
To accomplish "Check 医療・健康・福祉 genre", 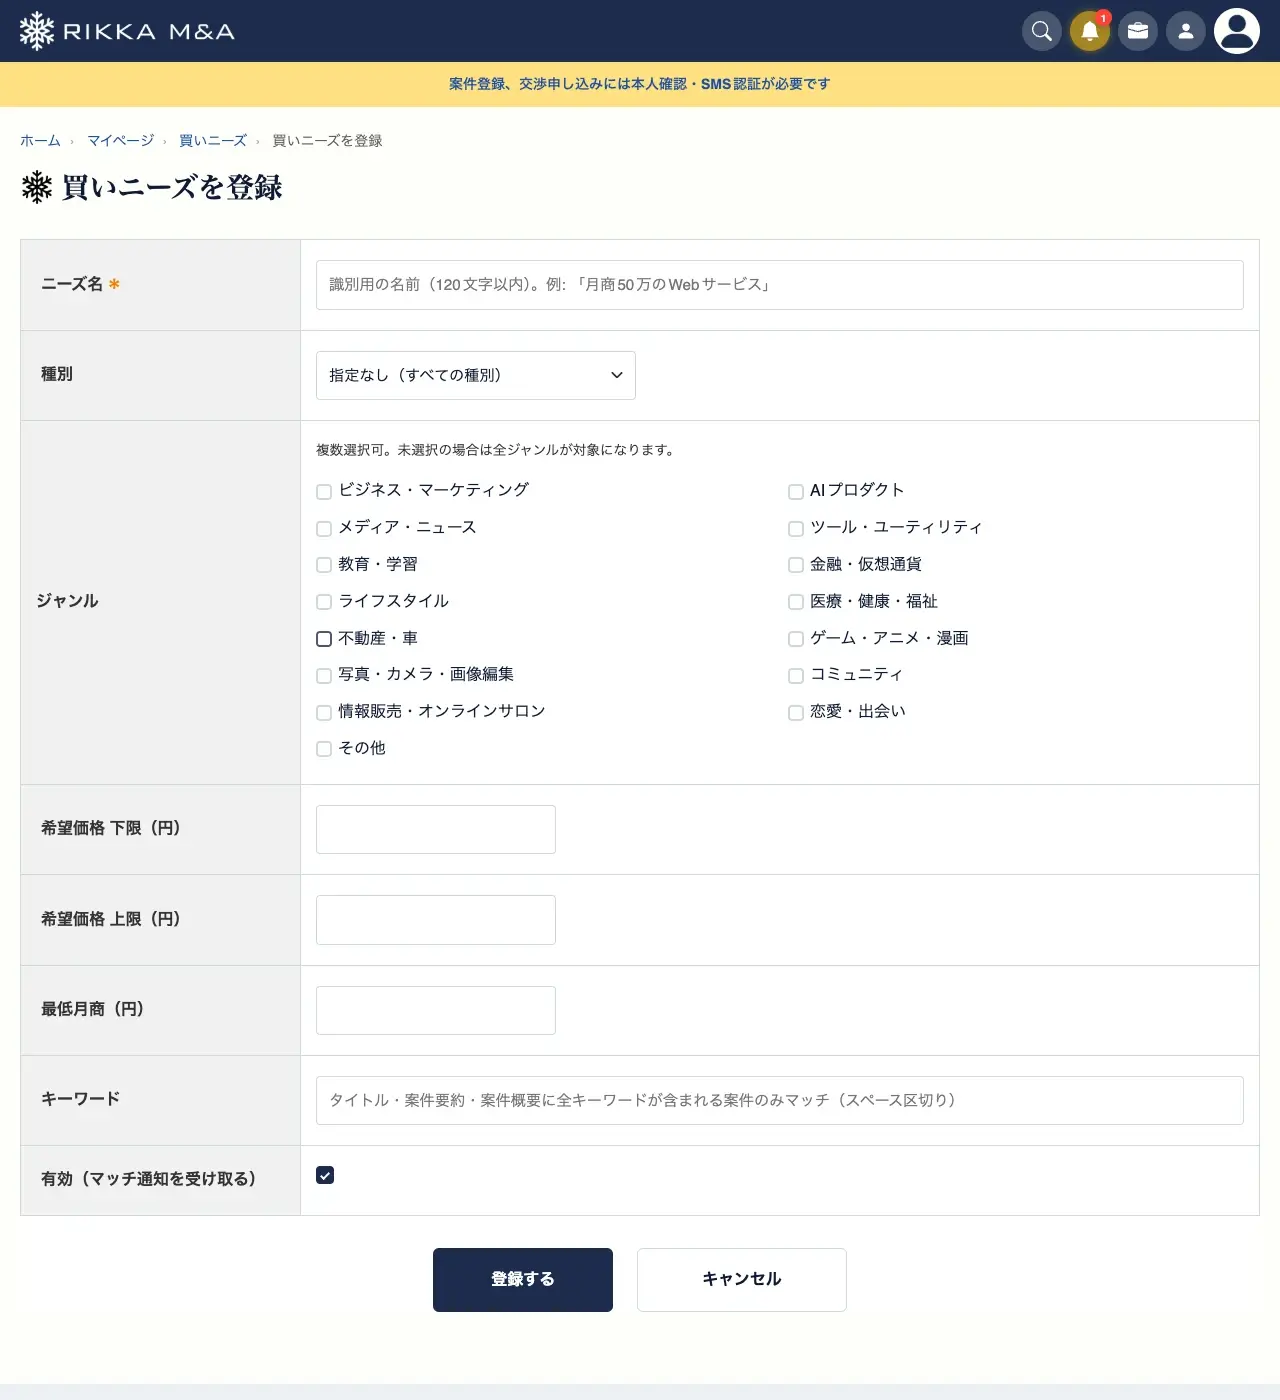I will (796, 602).
